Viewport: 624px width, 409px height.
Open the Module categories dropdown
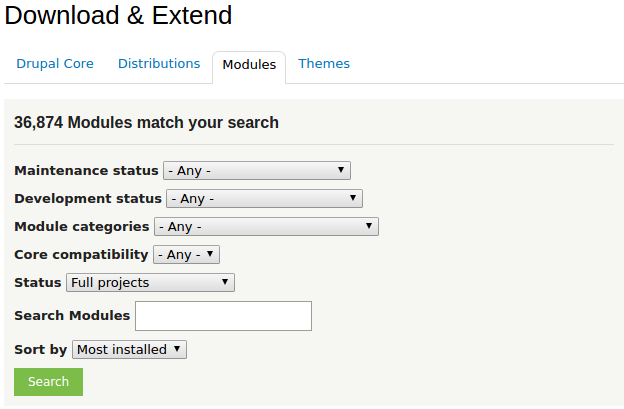click(x=266, y=226)
